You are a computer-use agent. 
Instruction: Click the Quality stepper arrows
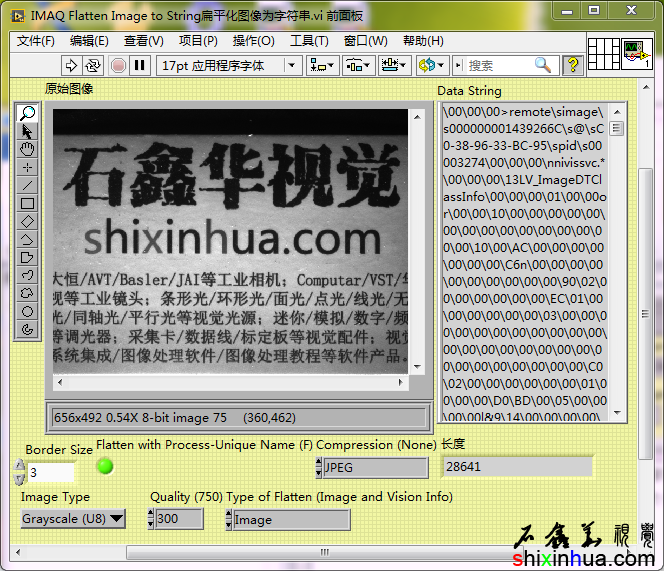pyautogui.click(x=150, y=519)
